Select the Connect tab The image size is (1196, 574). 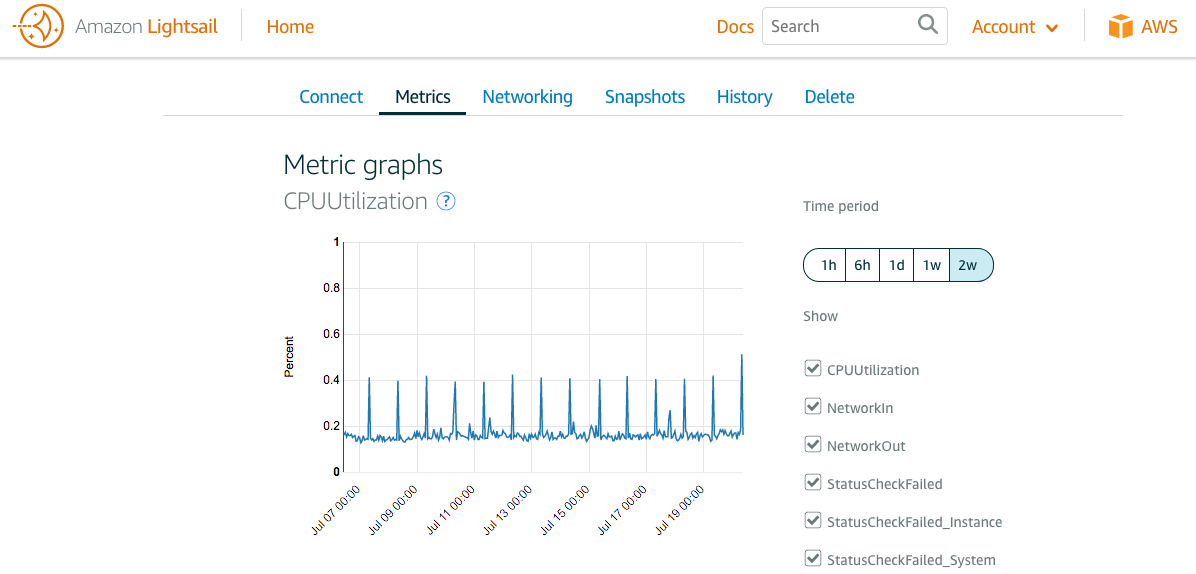tap(331, 97)
